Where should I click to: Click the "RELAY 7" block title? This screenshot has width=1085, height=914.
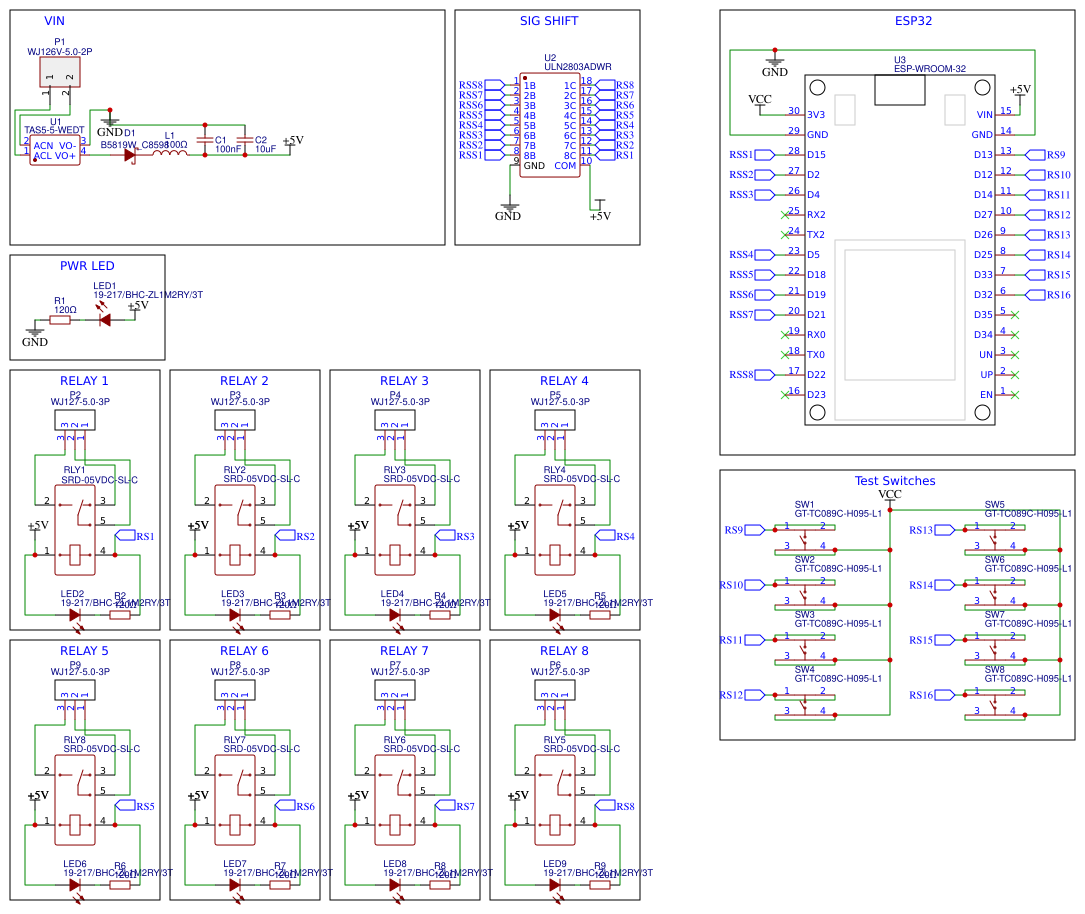pyautogui.click(x=404, y=650)
